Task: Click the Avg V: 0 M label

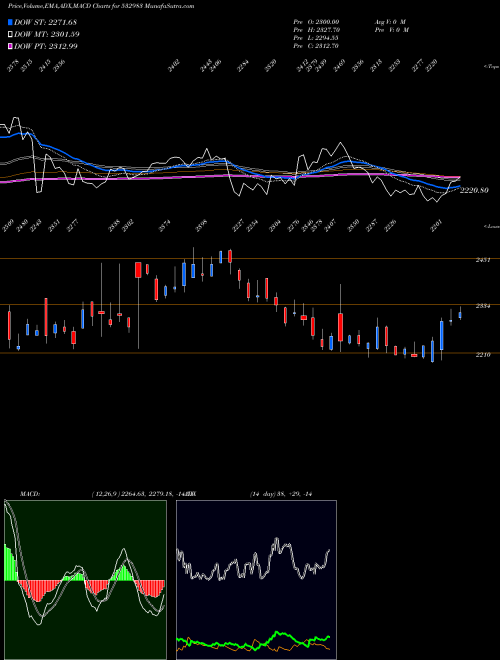Action: (389, 22)
